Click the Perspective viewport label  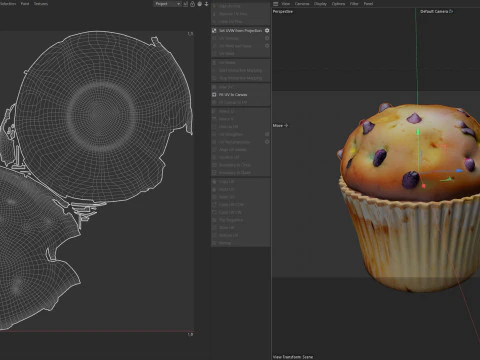click(283, 11)
